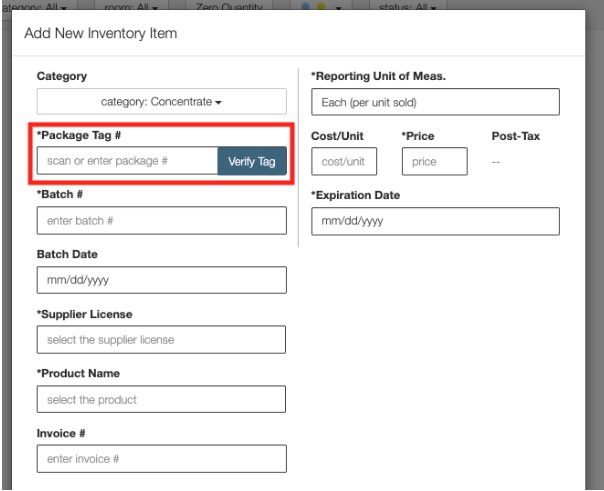Focus the enter batch # field
604x491 pixels.
point(161,220)
